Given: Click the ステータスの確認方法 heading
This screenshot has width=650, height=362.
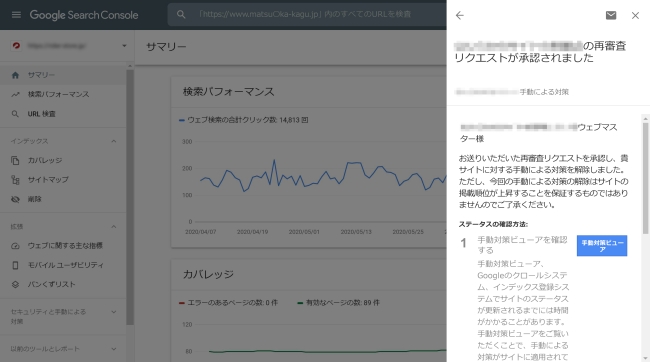Looking at the screenshot, I should tap(493, 224).
